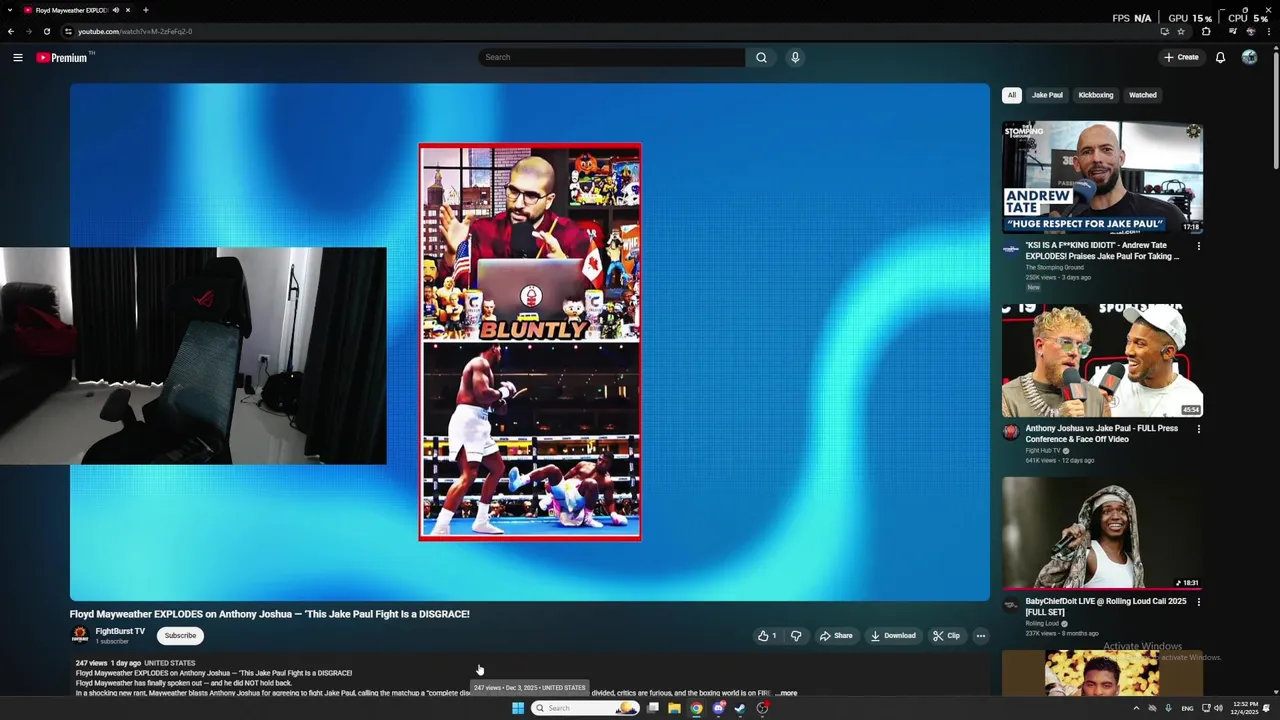Click the main video player
Image resolution: width=1280 pixels, height=720 pixels.
(x=530, y=342)
